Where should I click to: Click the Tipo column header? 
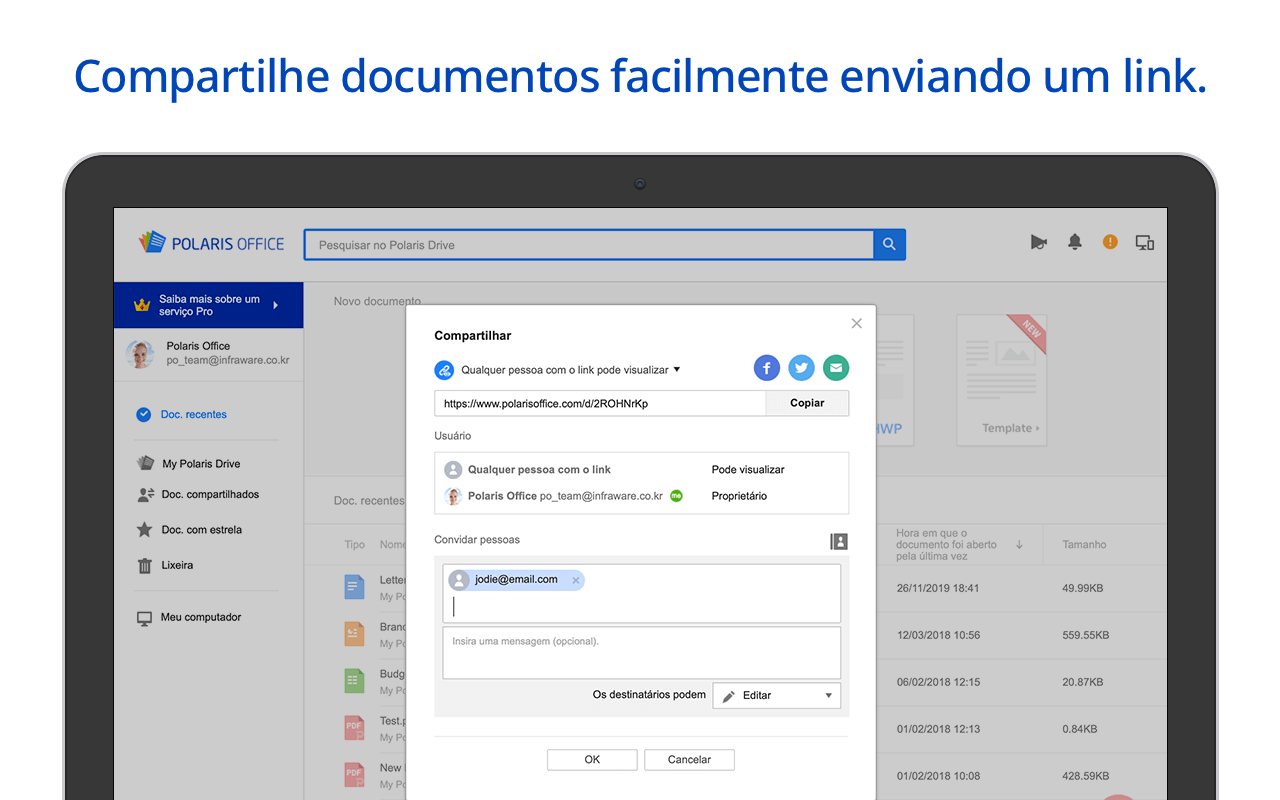(x=355, y=545)
